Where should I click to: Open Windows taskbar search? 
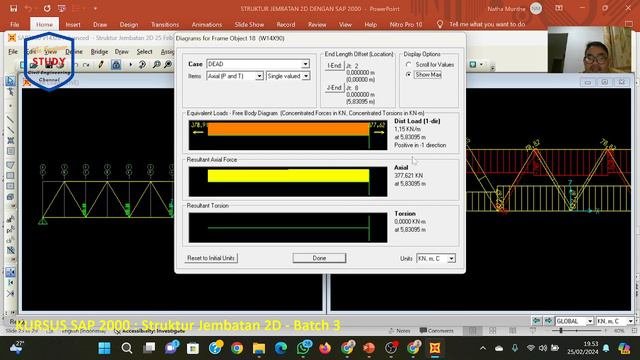point(127,348)
